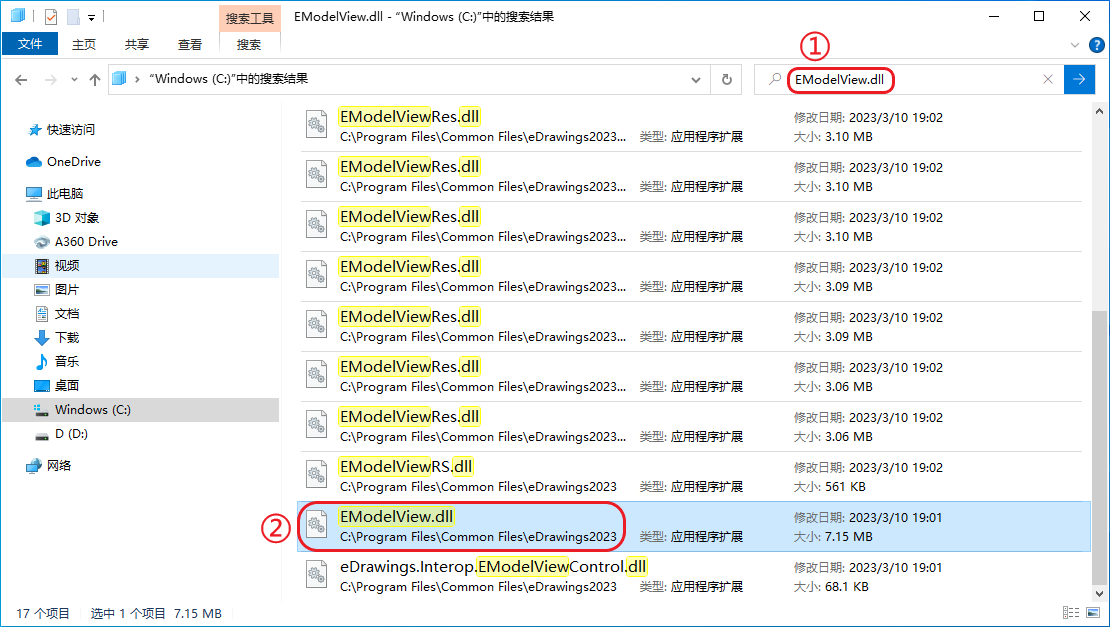Click the New folder quick access icon
The height and width of the screenshot is (627, 1110).
click(x=73, y=16)
